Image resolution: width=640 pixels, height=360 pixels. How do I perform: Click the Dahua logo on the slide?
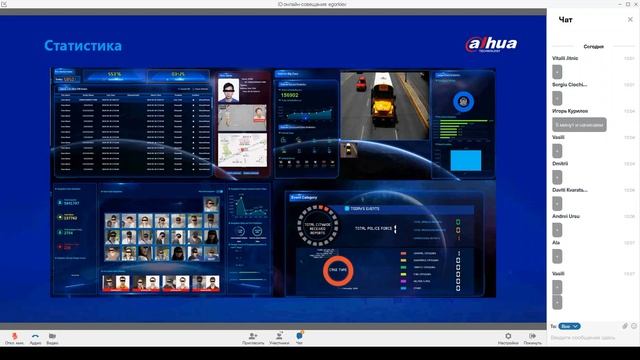click(x=491, y=44)
